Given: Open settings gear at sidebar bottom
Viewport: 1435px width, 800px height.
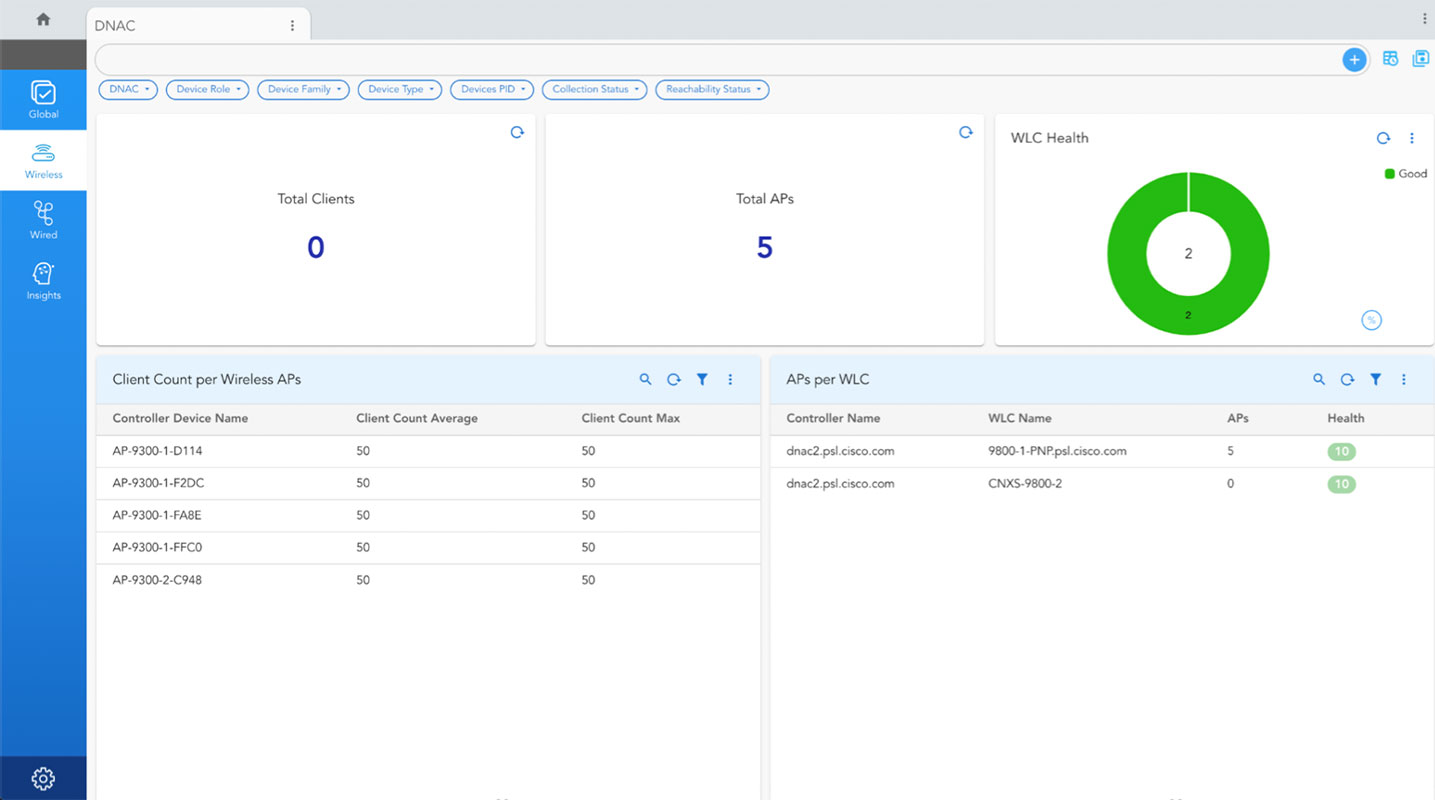Looking at the screenshot, I should (x=43, y=778).
